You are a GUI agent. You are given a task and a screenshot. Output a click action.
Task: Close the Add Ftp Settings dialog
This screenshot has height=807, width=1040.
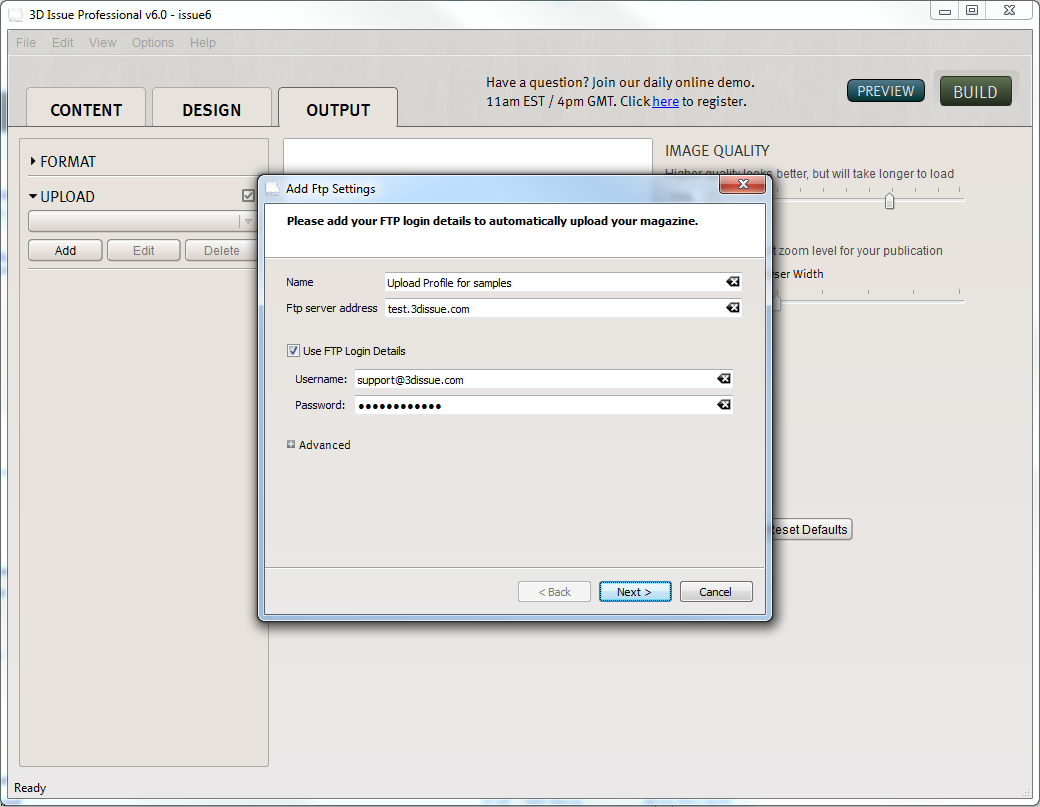click(743, 186)
